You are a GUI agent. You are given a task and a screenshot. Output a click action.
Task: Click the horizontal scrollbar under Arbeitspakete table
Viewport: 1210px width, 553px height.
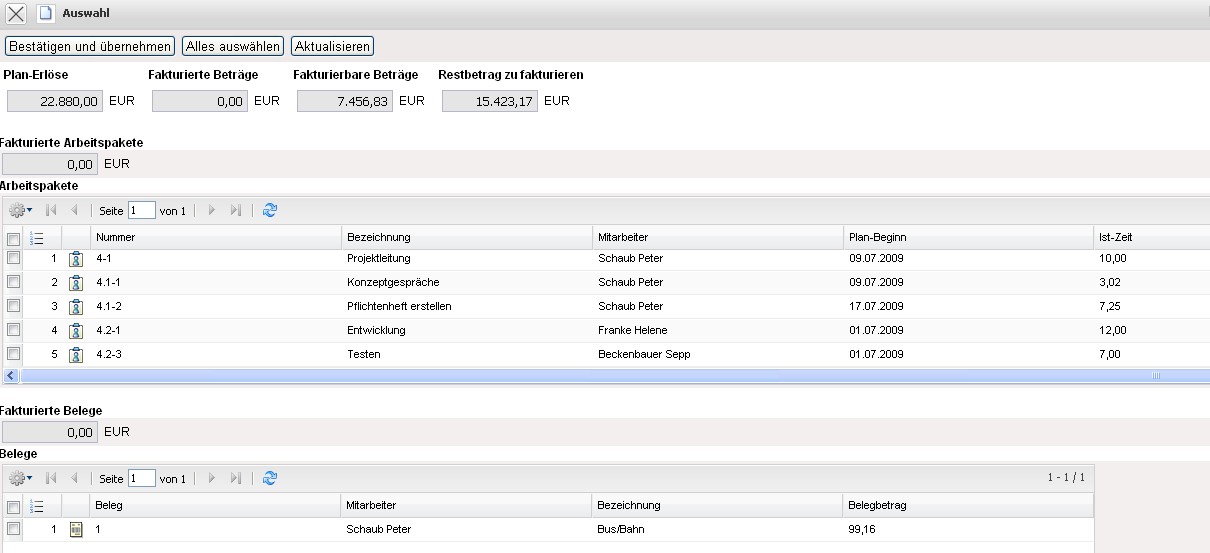coord(600,376)
